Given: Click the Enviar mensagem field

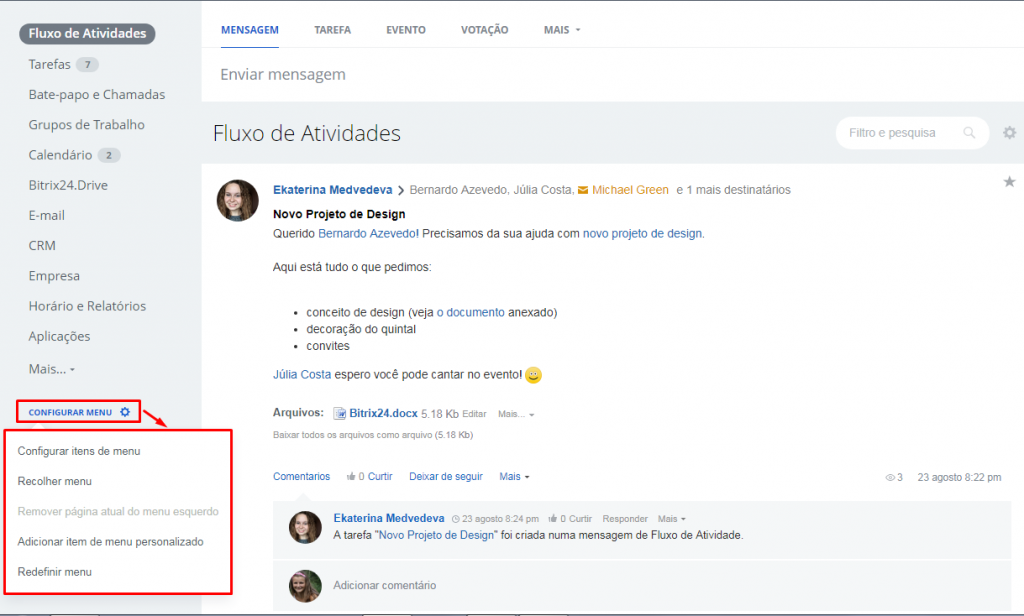Looking at the screenshot, I should click(x=613, y=74).
